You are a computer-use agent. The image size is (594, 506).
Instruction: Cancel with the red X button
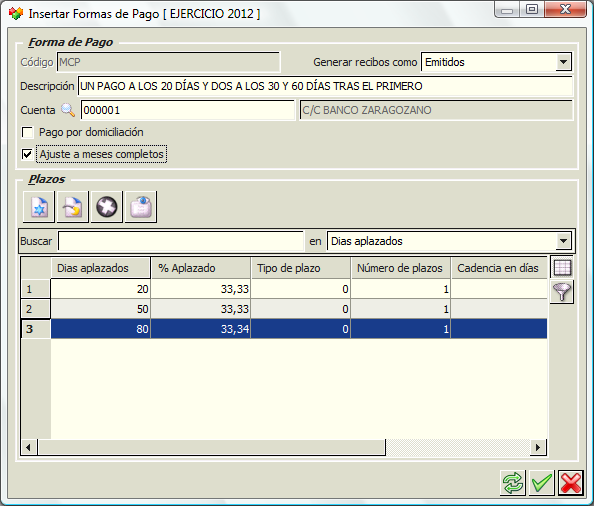[x=571, y=483]
